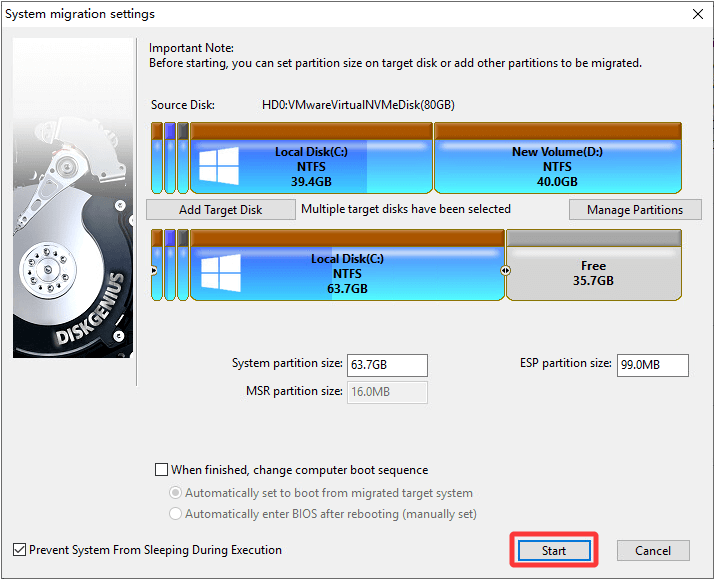
Task: Enable changing computer boot sequence when finished
Action: click(x=162, y=470)
